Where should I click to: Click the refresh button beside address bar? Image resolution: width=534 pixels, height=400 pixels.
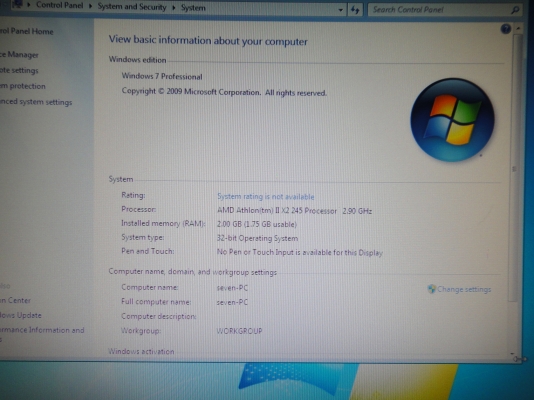[355, 10]
